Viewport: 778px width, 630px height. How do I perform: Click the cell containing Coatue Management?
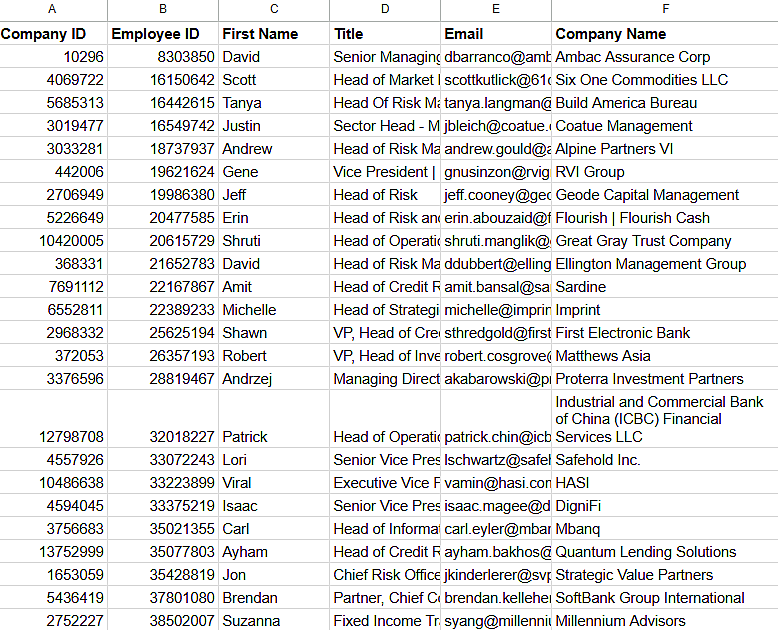pyautogui.click(x=664, y=126)
